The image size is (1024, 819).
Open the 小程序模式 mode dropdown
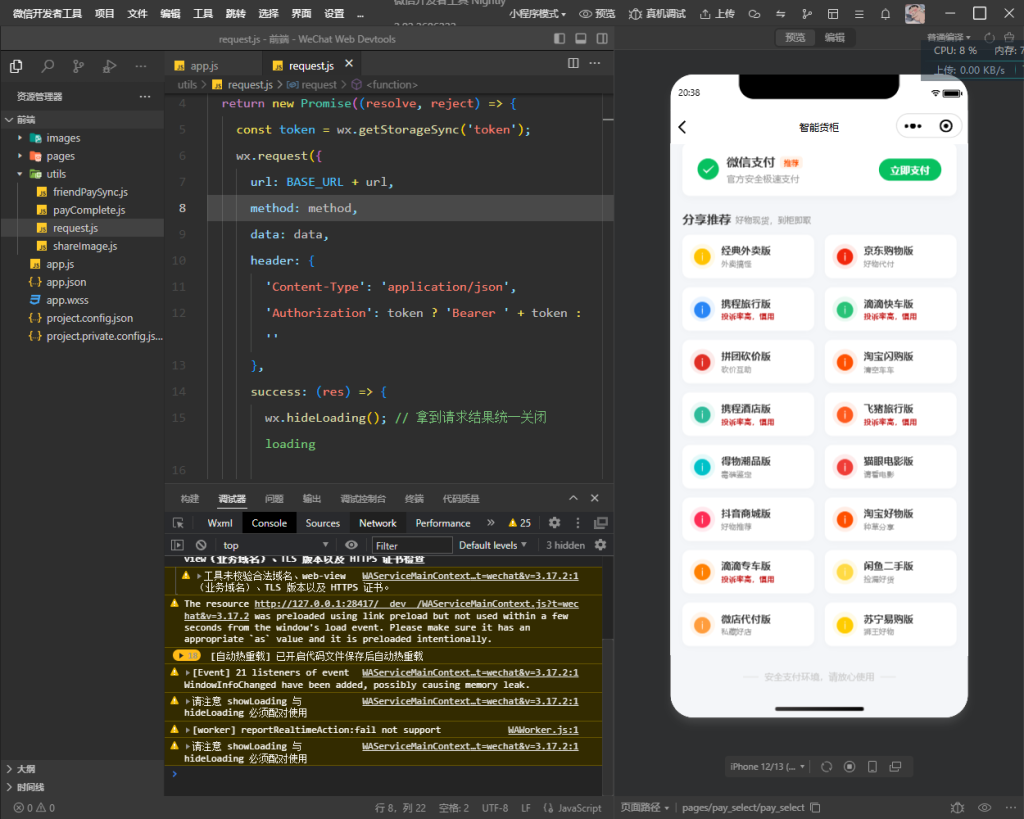pyautogui.click(x=537, y=14)
